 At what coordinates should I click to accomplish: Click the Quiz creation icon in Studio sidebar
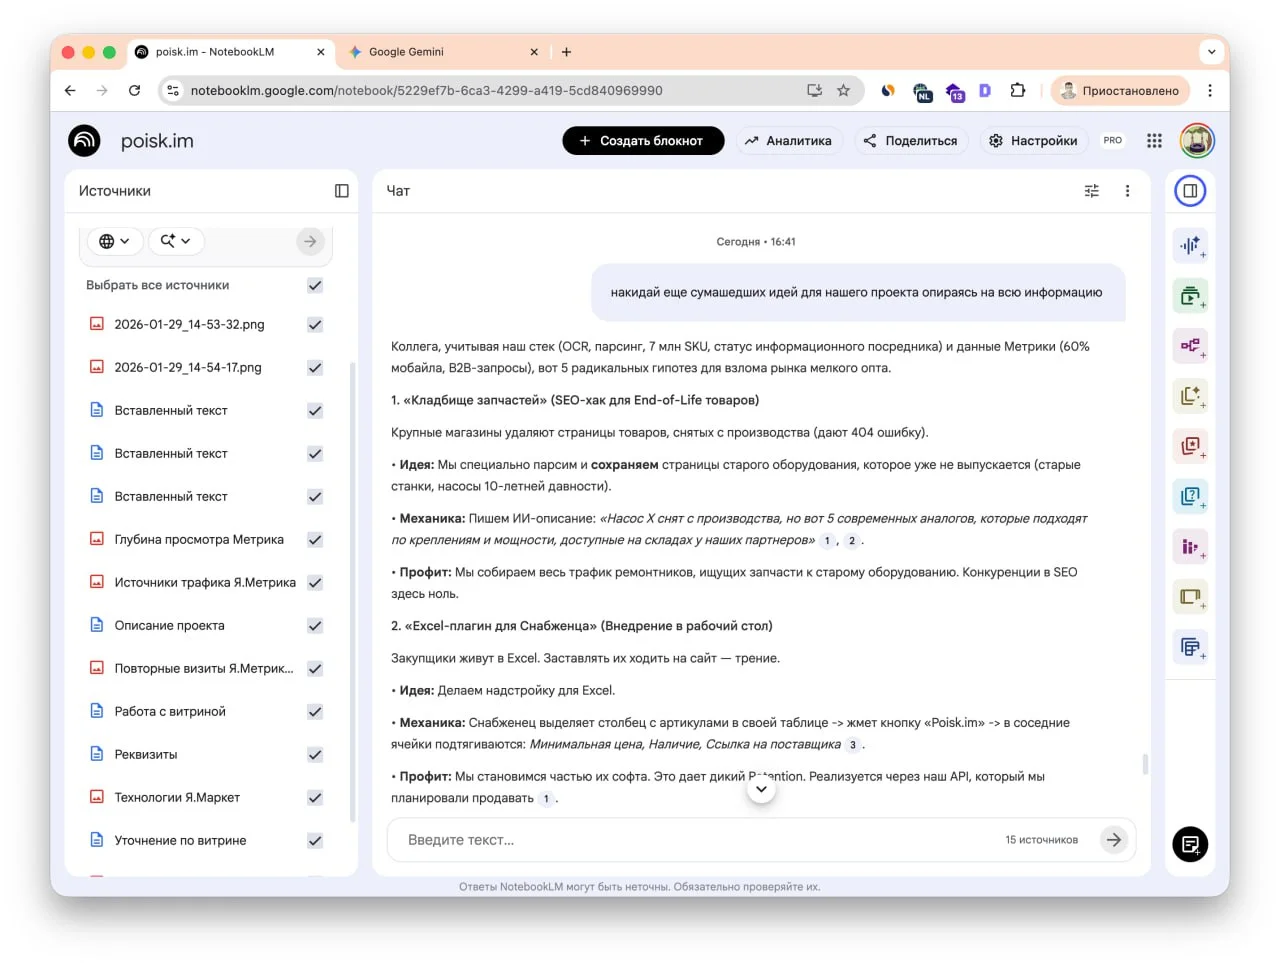(x=1190, y=496)
